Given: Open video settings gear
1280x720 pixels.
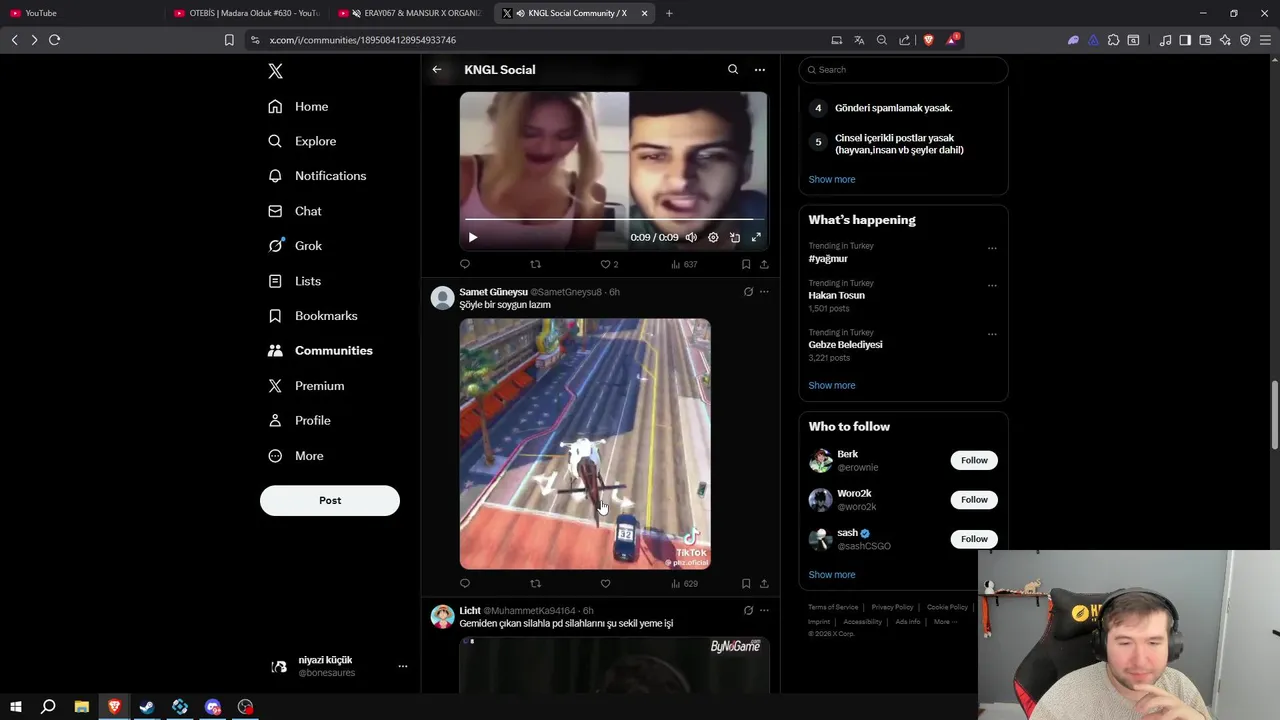Looking at the screenshot, I should pyautogui.click(x=713, y=238).
